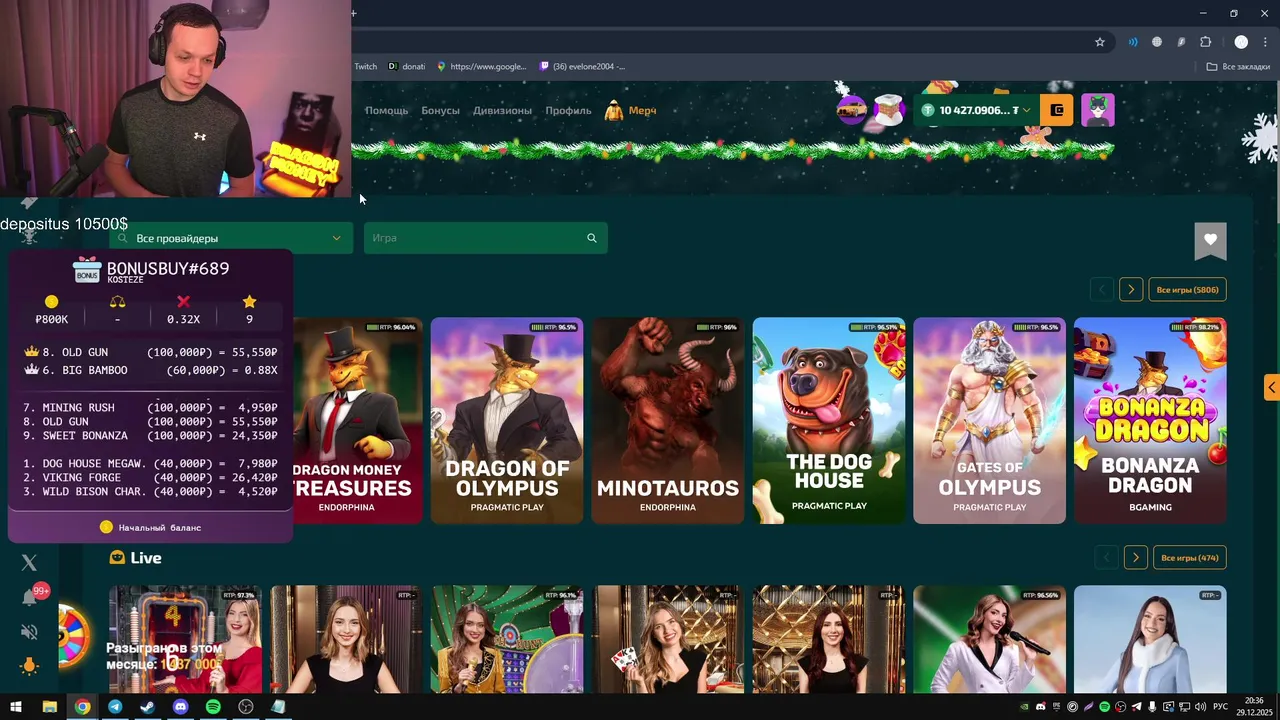Open the Профиль menu item
Screen dimensions: 1280x720
[568, 110]
